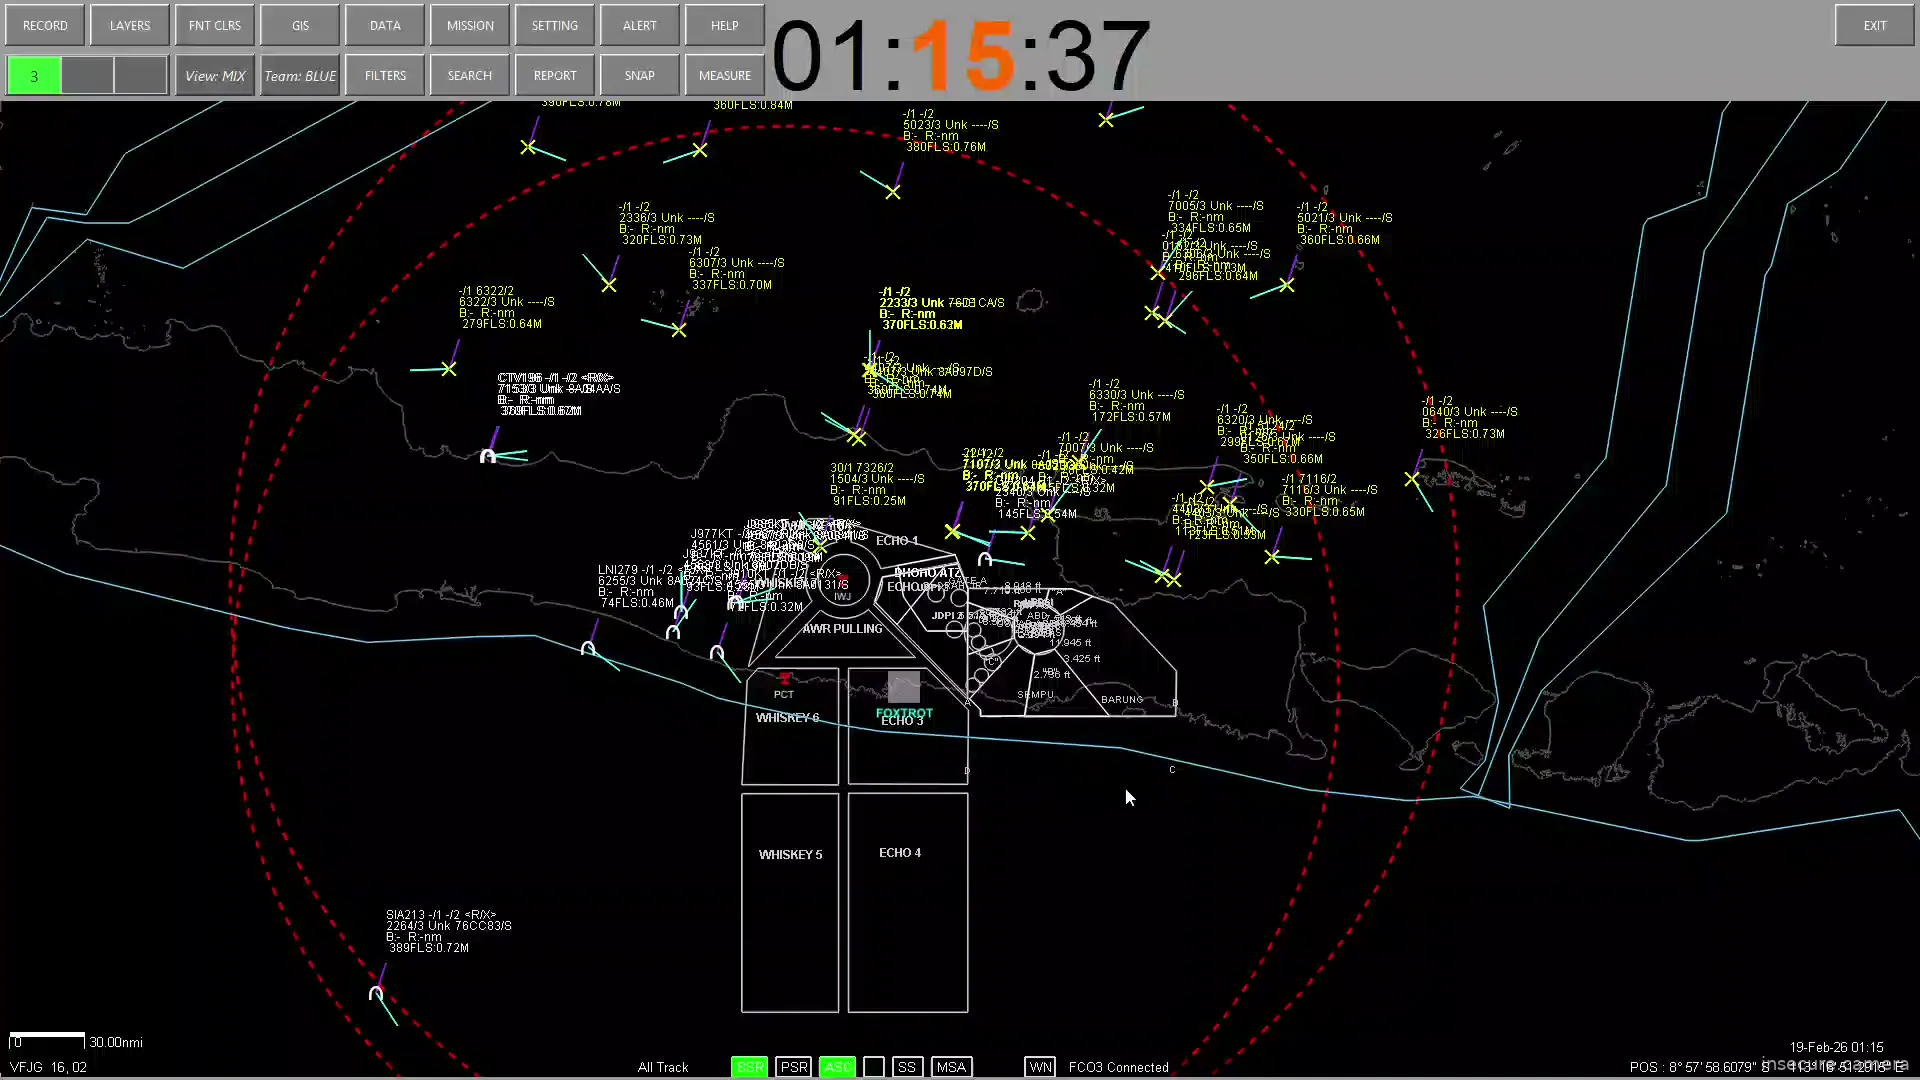
Task: Toggle the SSR track filter
Action: [x=749, y=1067]
